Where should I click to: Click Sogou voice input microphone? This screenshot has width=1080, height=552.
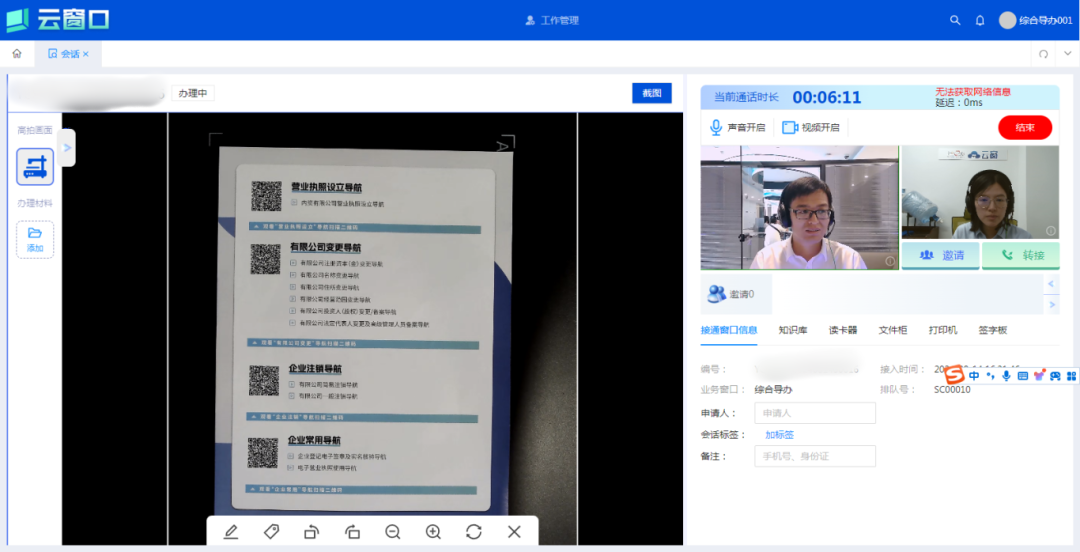click(x=1006, y=376)
